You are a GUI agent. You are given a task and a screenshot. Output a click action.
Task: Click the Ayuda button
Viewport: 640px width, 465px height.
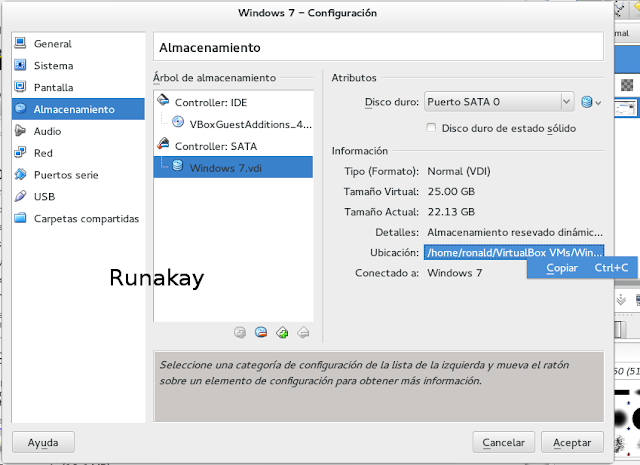(43, 443)
